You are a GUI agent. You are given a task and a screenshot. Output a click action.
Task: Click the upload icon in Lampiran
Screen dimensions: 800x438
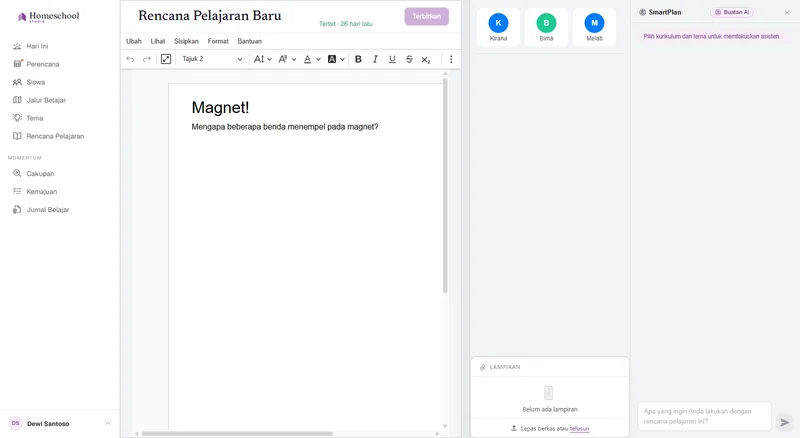[x=514, y=429]
